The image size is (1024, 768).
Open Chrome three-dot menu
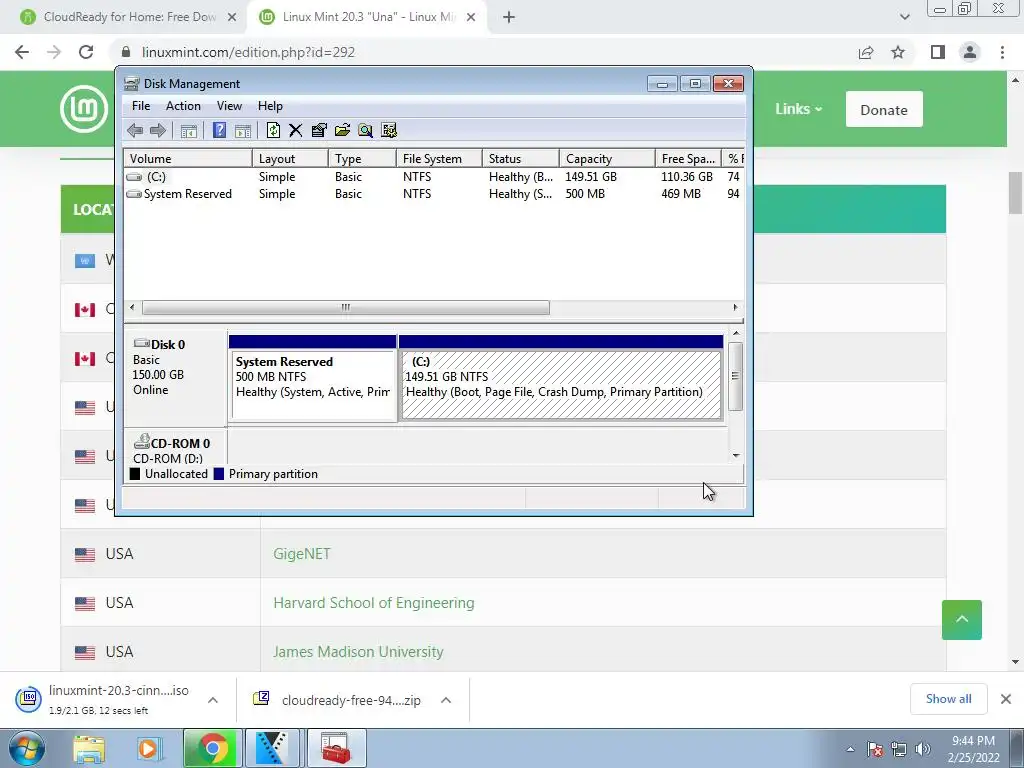point(1002,52)
